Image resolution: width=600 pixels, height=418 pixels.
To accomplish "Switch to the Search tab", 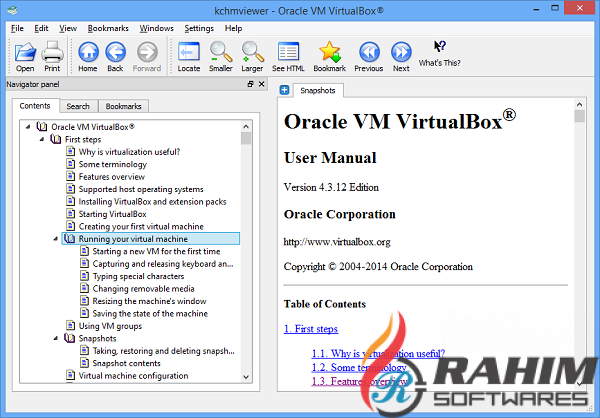I will (78, 106).
